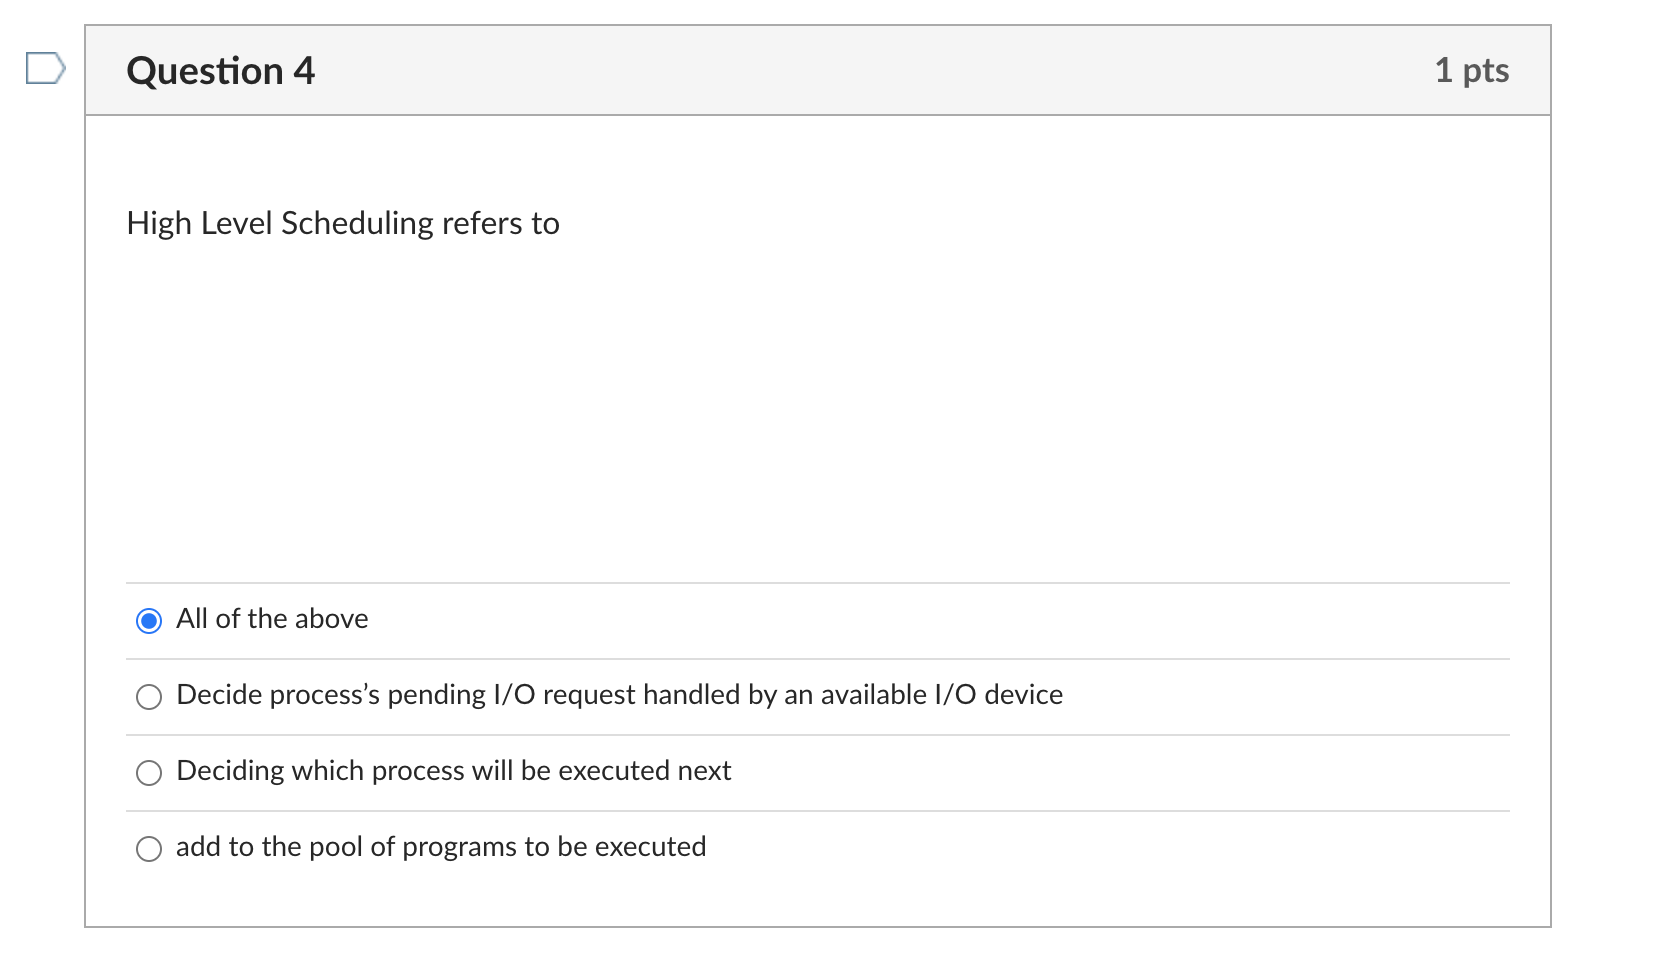
Task: Click the "1 pts" point value label
Action: pos(1472,70)
